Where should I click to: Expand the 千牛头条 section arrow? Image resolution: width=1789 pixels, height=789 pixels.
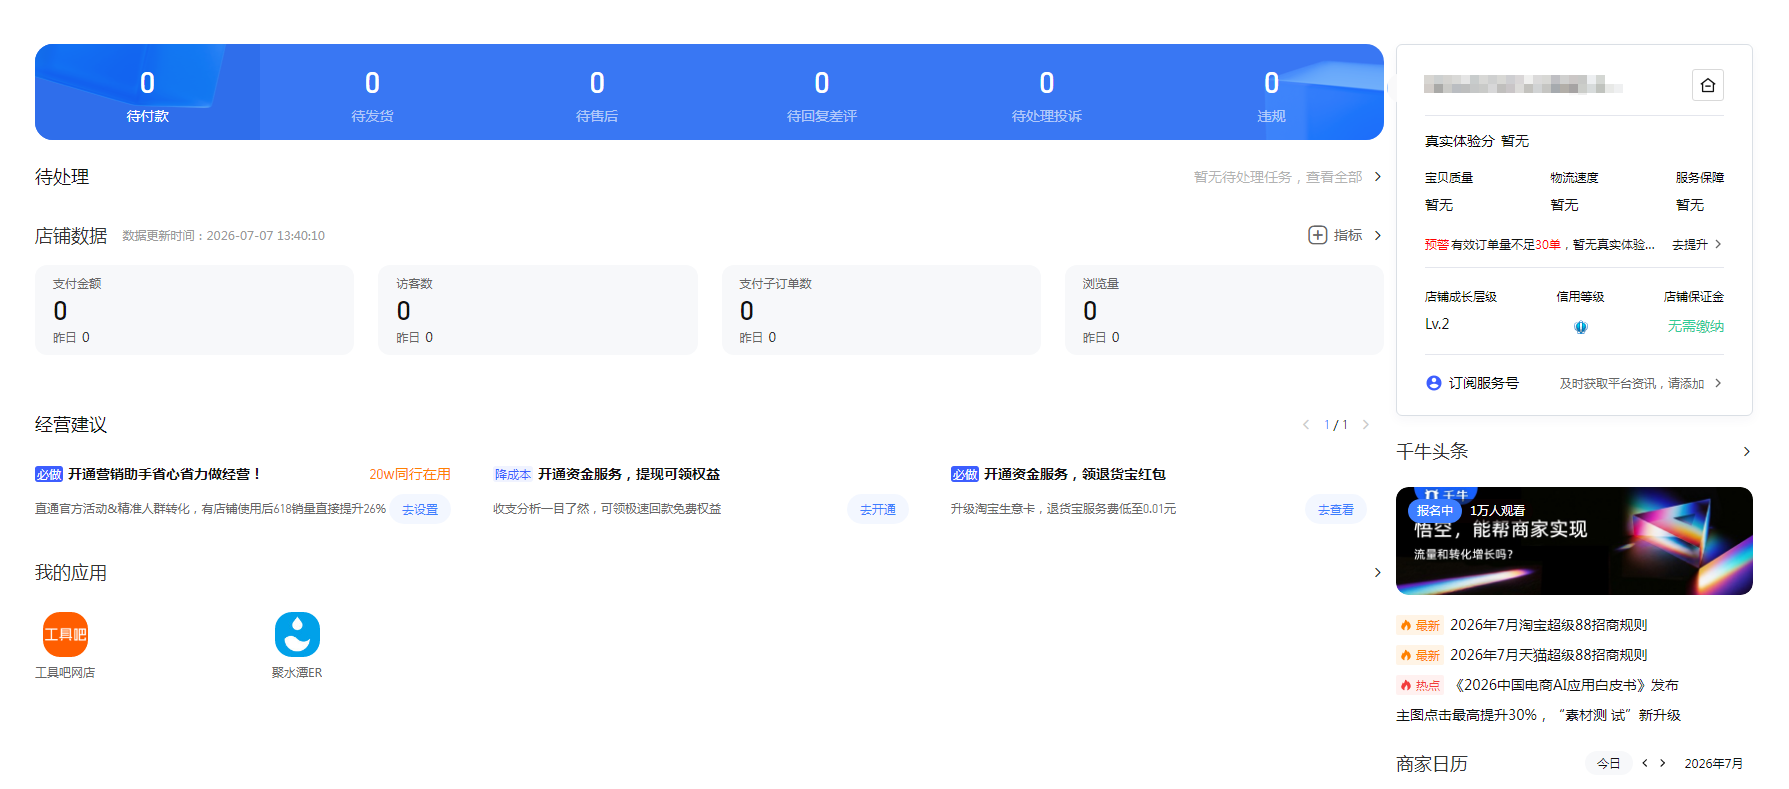(x=1746, y=452)
